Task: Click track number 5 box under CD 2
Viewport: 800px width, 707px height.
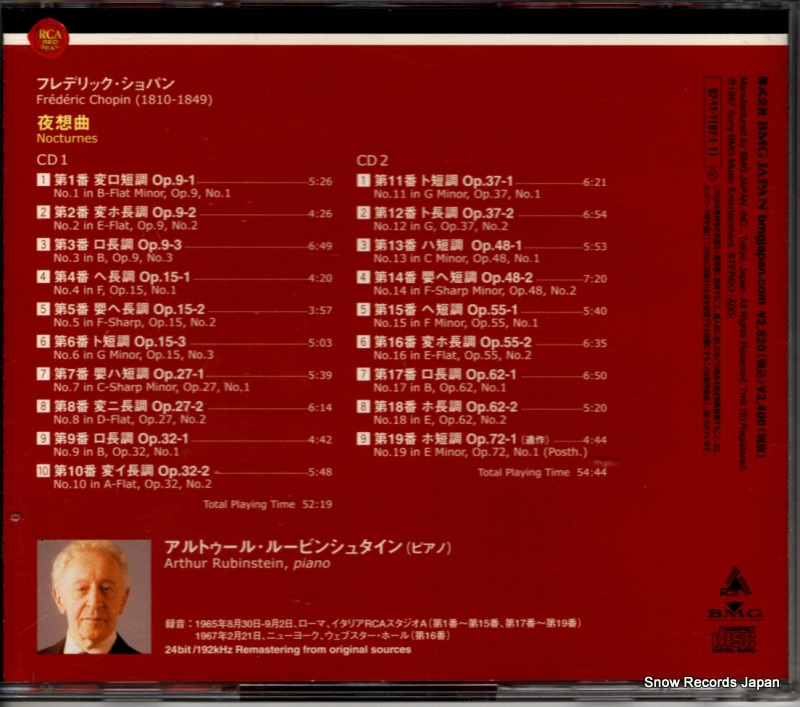Action: pos(364,309)
